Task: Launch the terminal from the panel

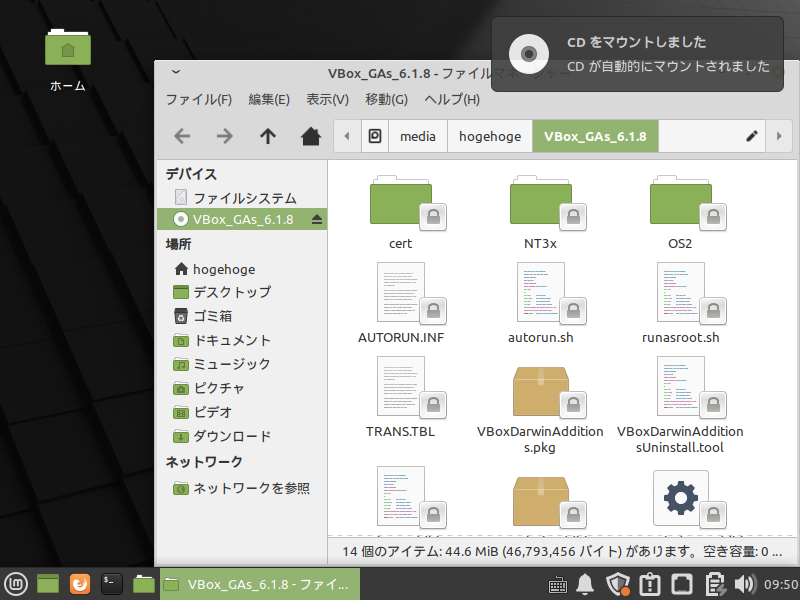Action: click(x=111, y=584)
